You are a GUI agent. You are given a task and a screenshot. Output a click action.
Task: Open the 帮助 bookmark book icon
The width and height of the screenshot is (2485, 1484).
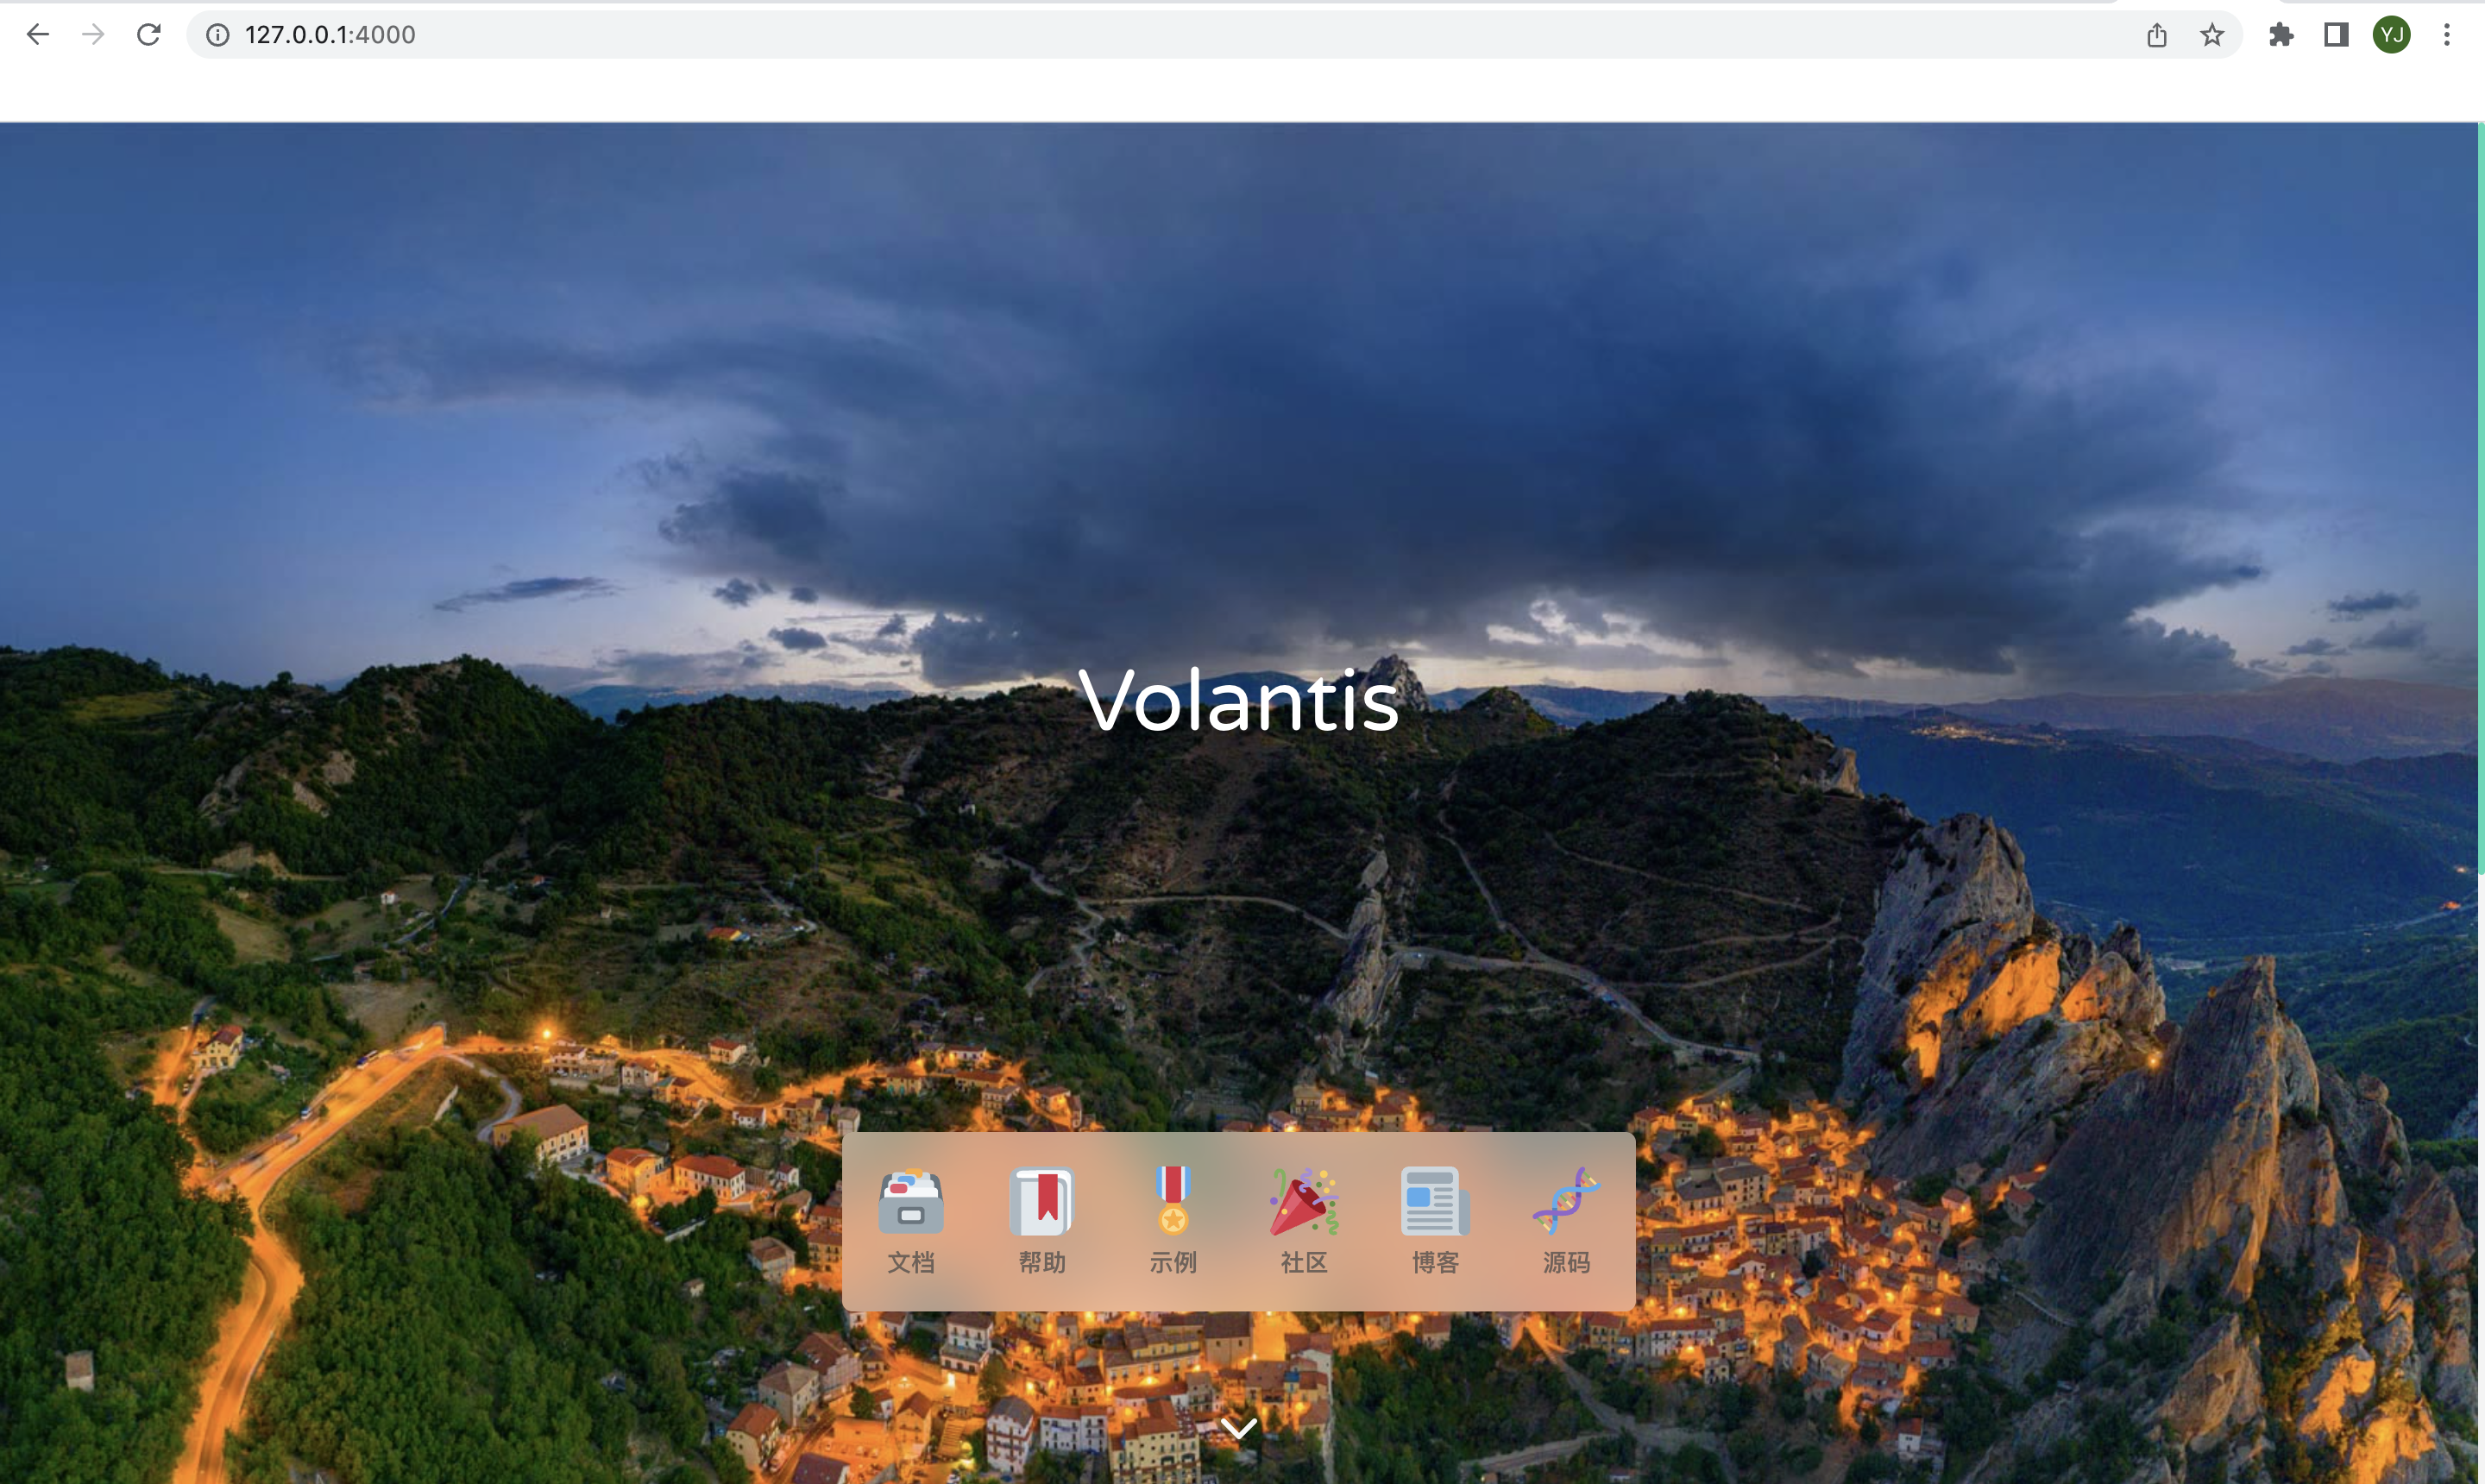click(x=1041, y=1201)
